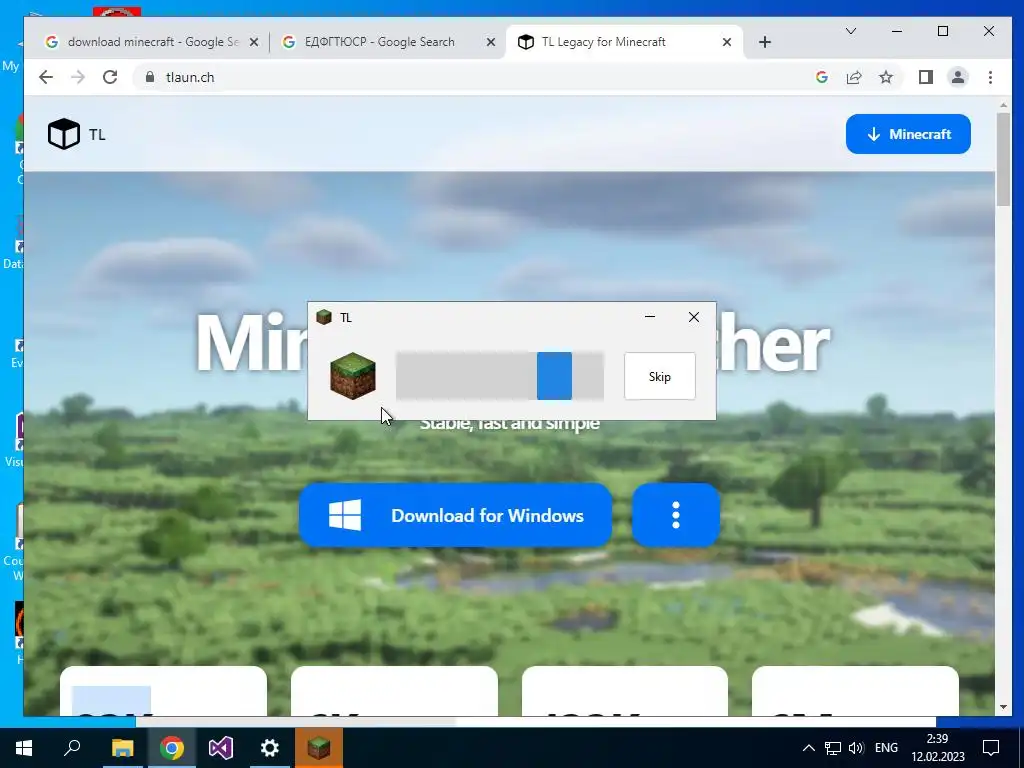This screenshot has height=768, width=1024.
Task: Open File Explorer from the taskbar
Action: pyautogui.click(x=122, y=748)
